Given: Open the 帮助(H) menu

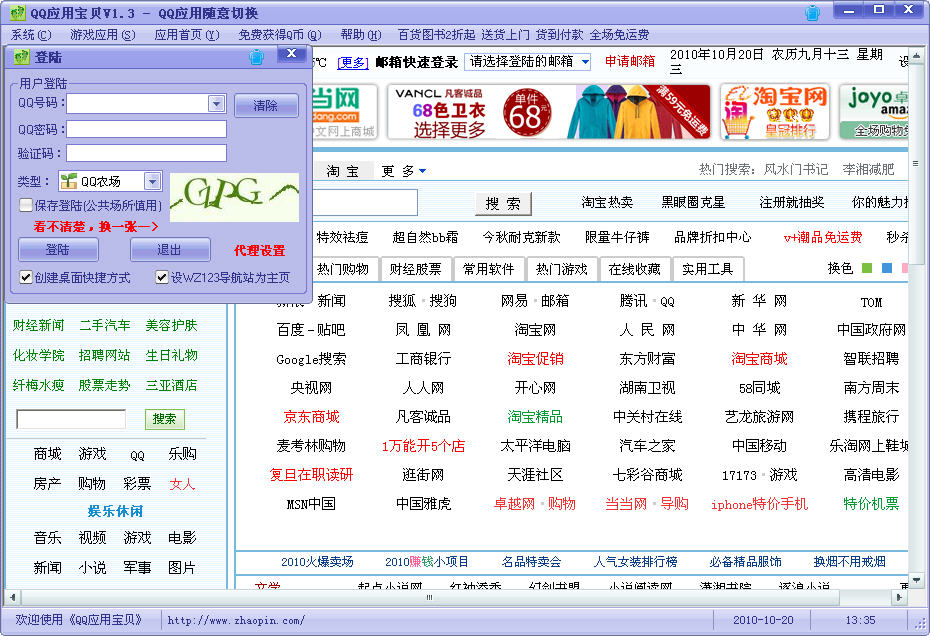Looking at the screenshot, I should coord(361,35).
